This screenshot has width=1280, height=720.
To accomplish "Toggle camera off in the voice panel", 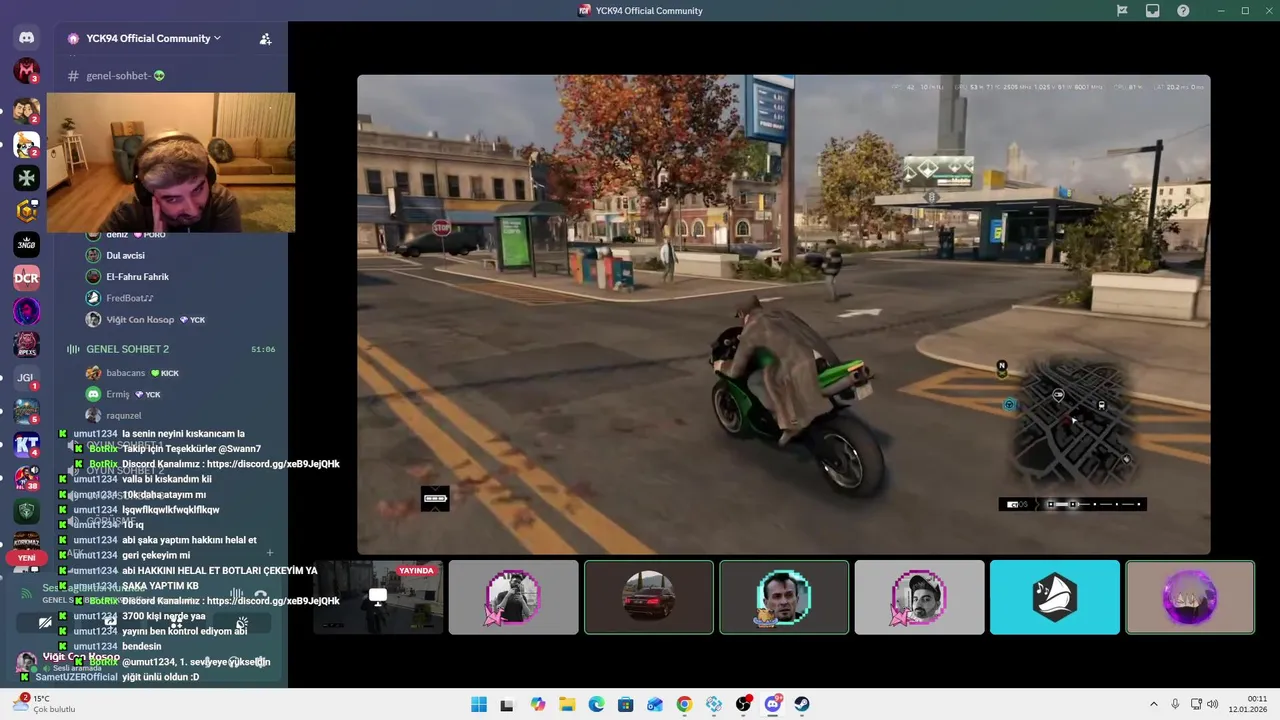I will (x=45, y=623).
